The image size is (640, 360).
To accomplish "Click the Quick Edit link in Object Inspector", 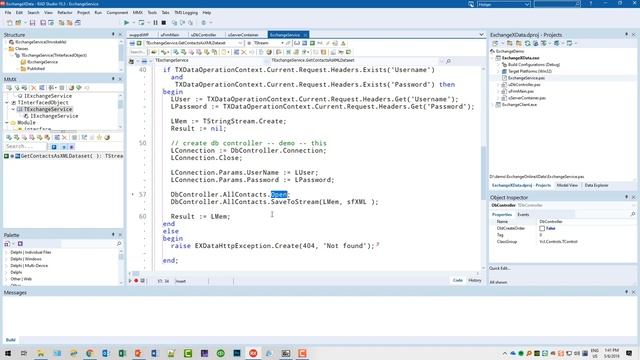I will click(500, 269).
